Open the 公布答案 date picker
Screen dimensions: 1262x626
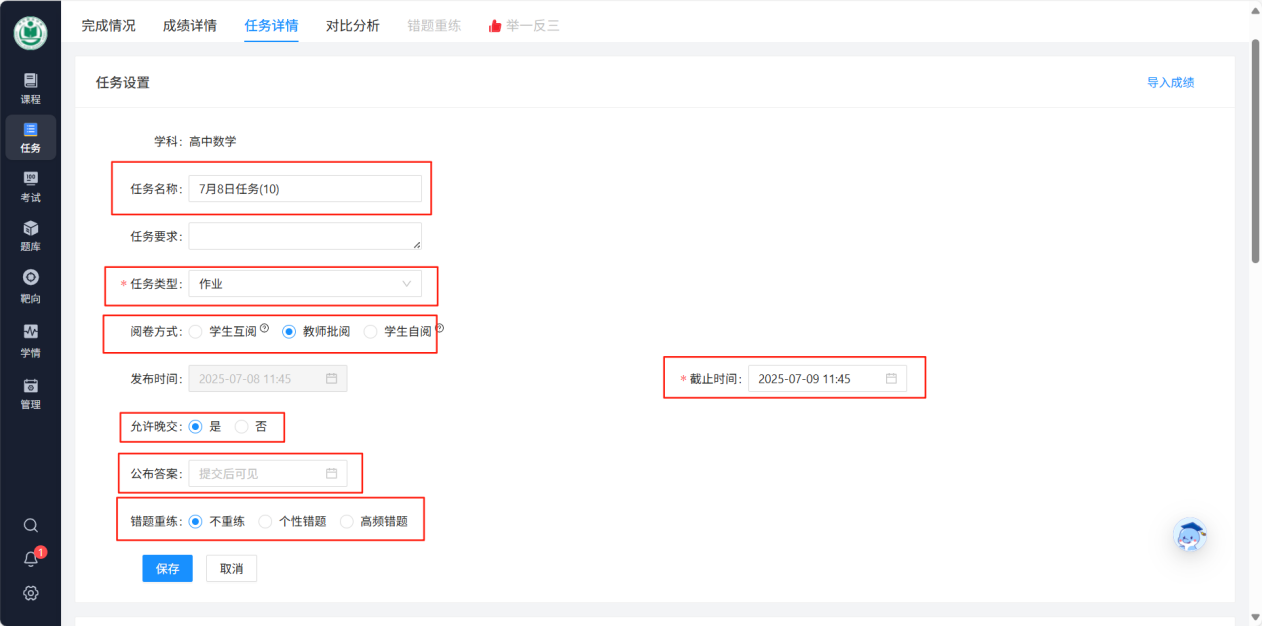pos(268,473)
